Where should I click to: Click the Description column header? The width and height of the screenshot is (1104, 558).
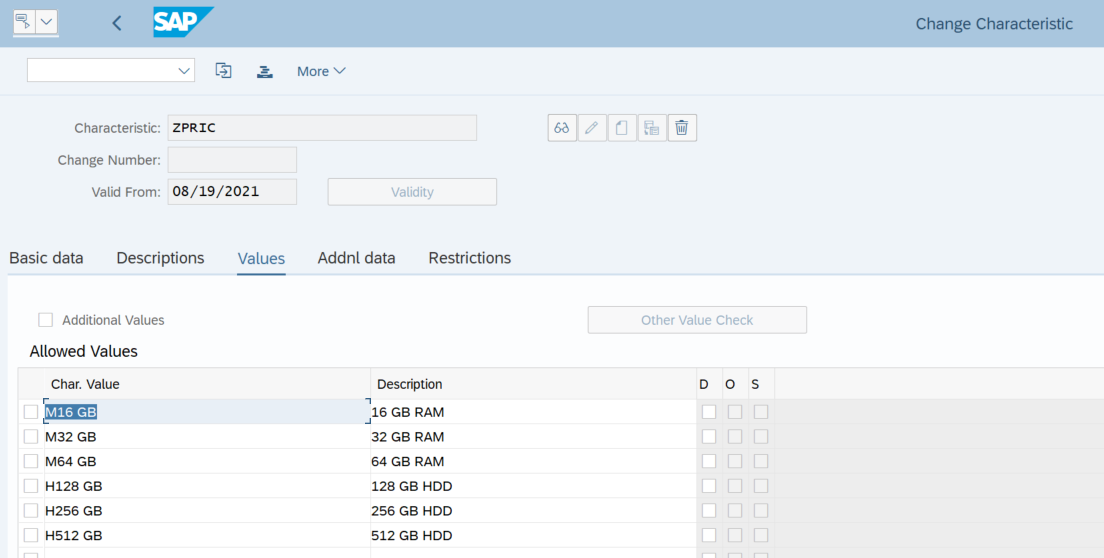point(533,384)
